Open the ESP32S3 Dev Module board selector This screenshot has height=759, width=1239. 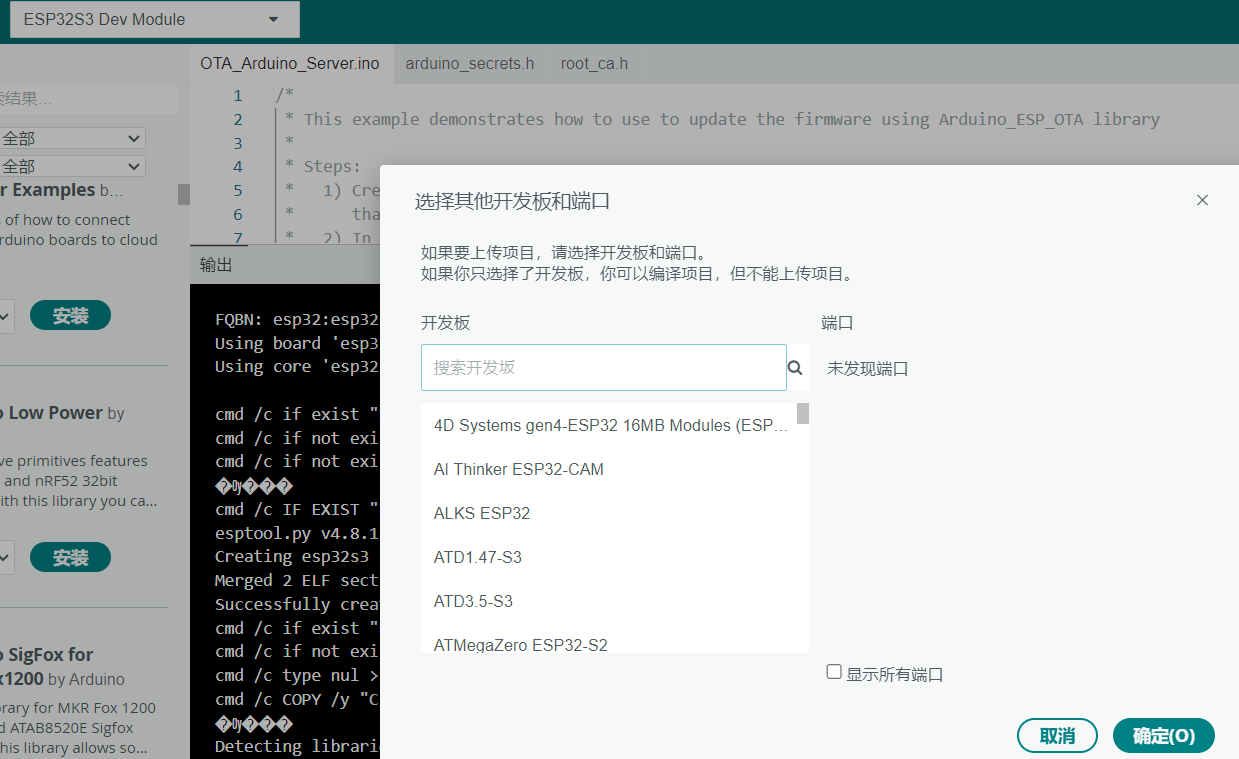154,19
